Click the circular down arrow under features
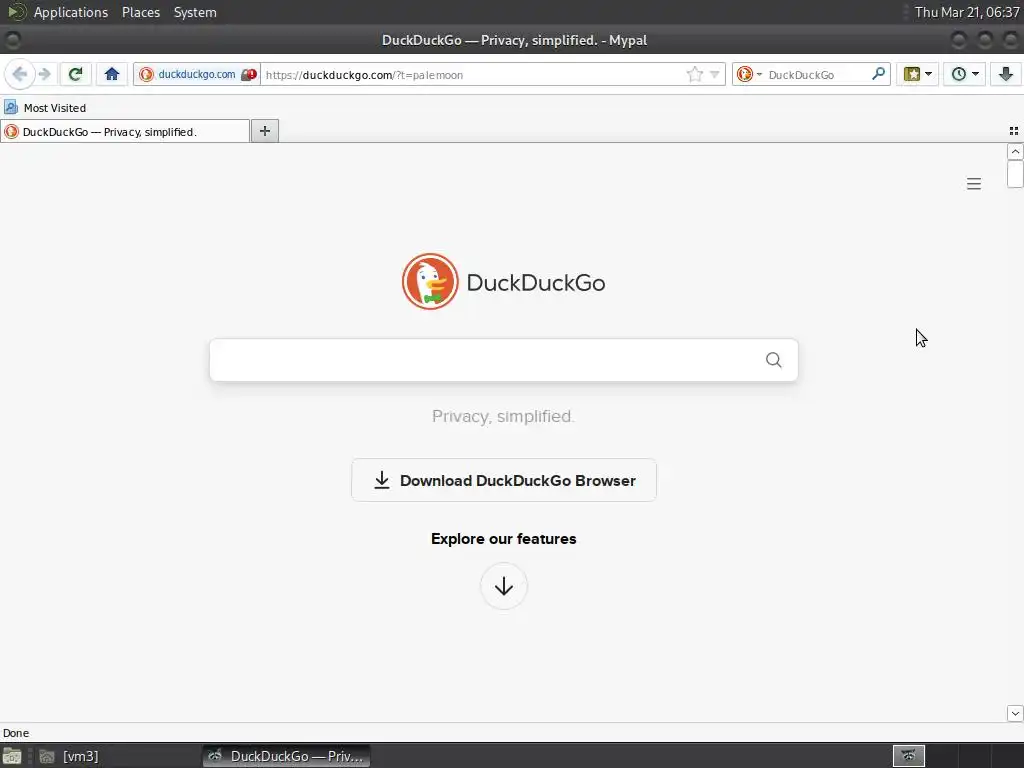This screenshot has height=768, width=1024. [504, 586]
